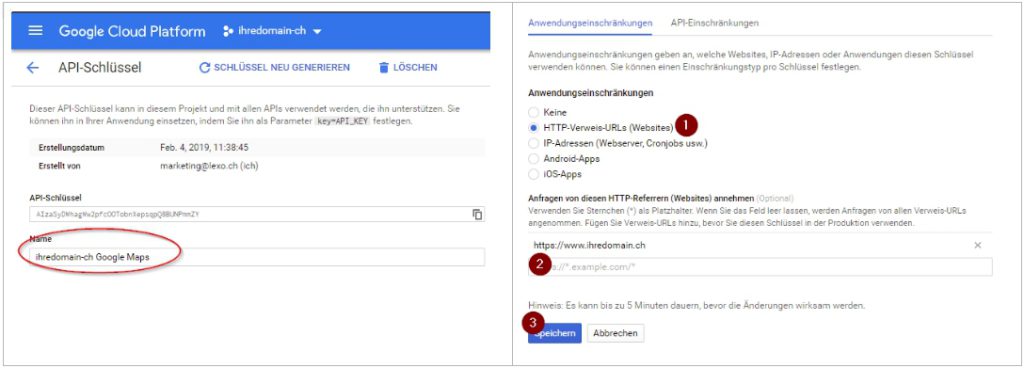Click the API-Schlüssel page heading

coord(100,68)
